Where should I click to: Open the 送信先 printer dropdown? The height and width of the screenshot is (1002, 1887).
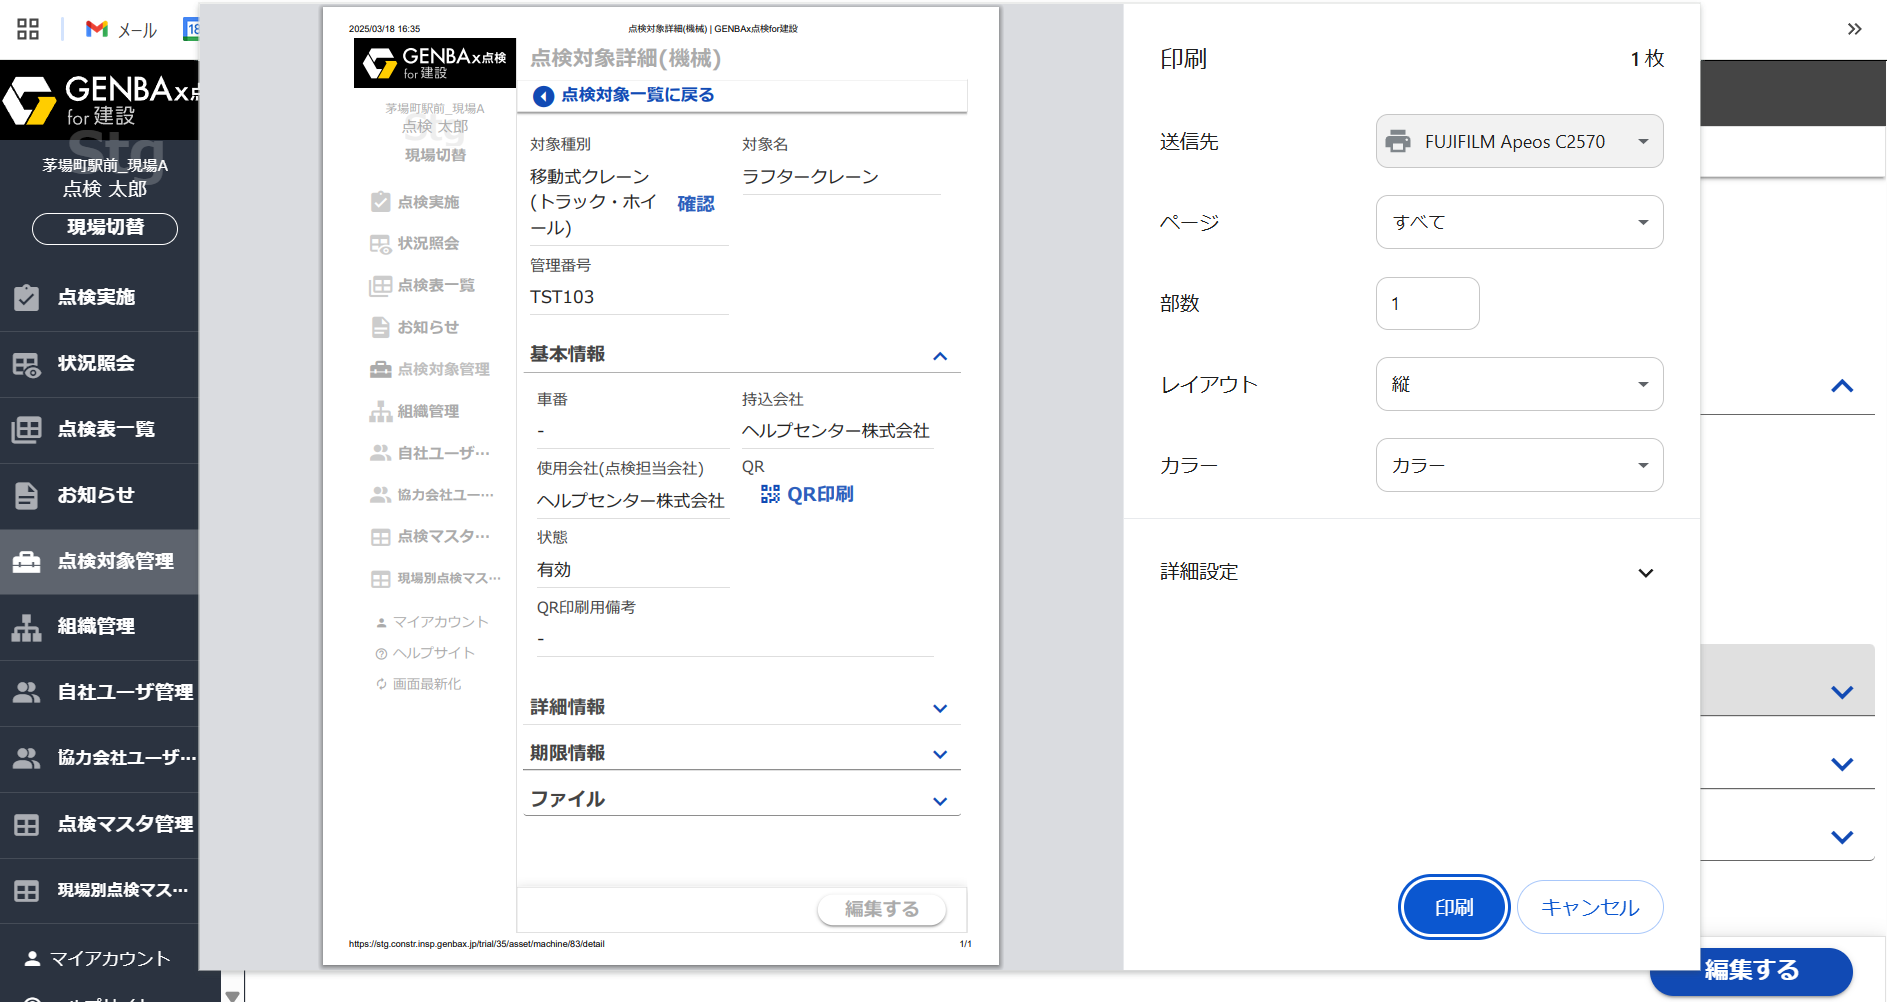pyautogui.click(x=1519, y=142)
